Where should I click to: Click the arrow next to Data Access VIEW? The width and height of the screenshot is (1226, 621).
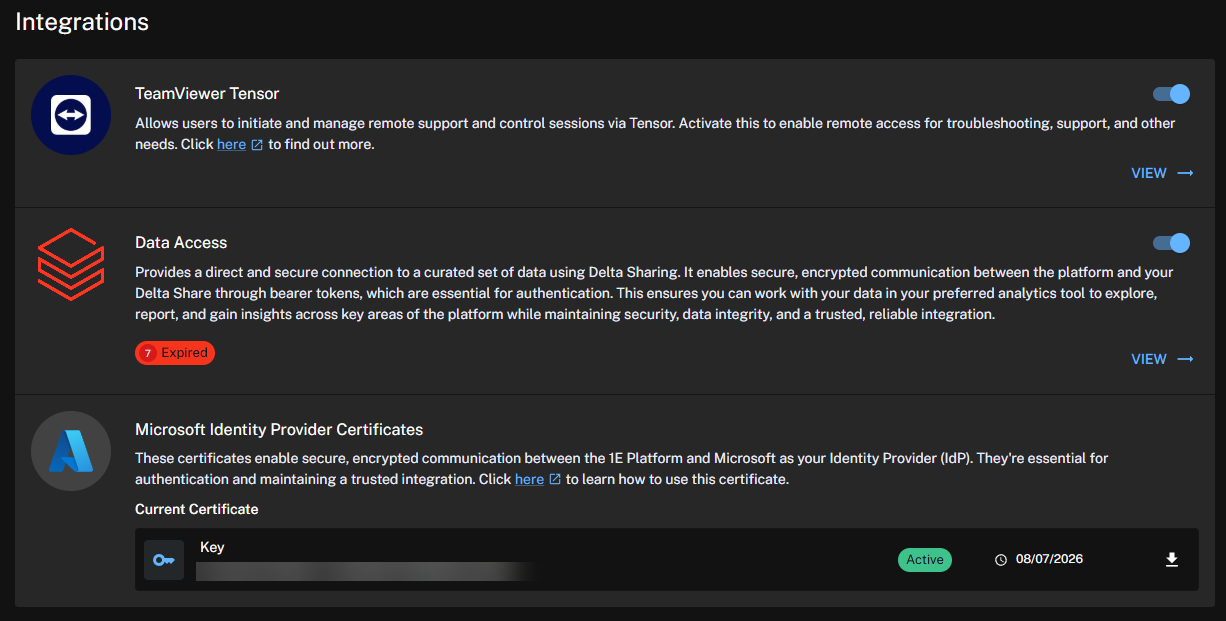click(1185, 359)
